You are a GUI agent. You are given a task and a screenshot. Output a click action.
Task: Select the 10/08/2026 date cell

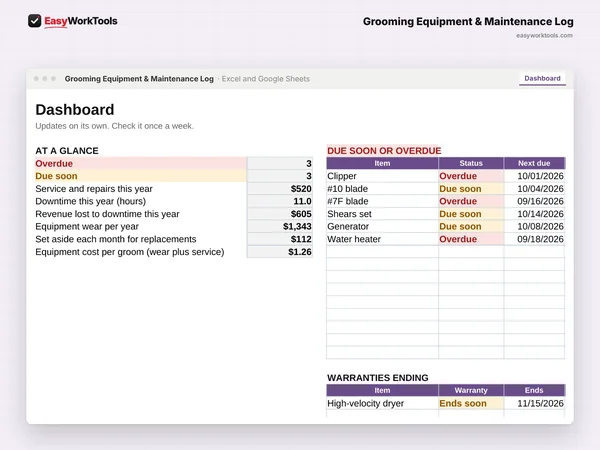click(534, 227)
